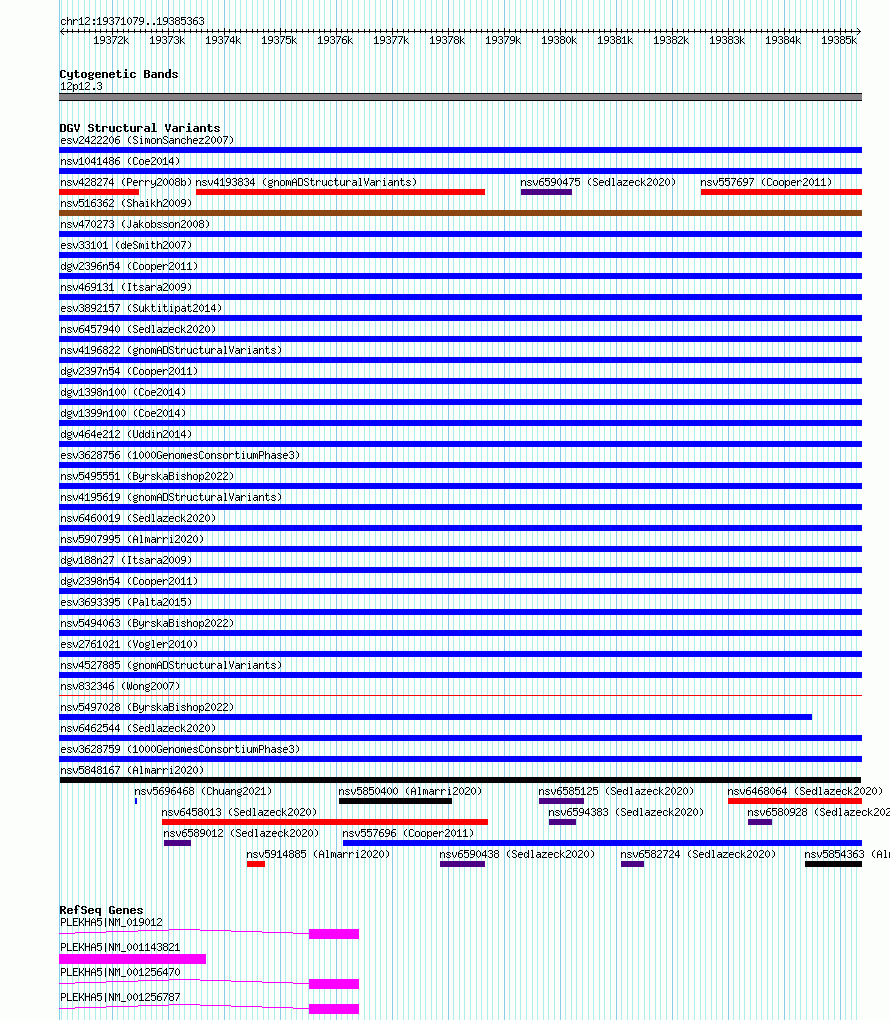This screenshot has height=1020, width=890.
Task: Open the nsv6582724 Sedlazeck2020 entry
Action: (698, 853)
